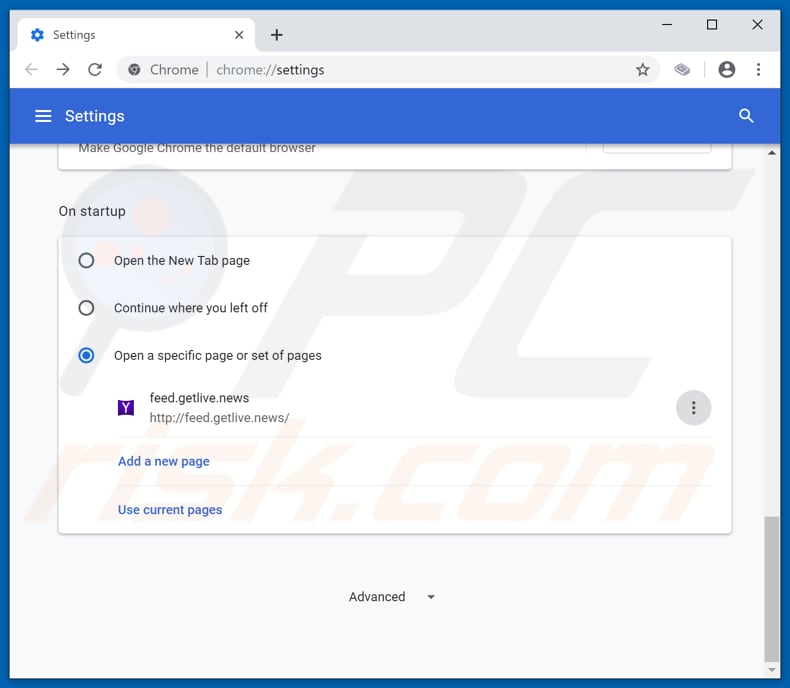The image size is (790, 688).
Task: Bookmark this page with the star icon
Action: click(642, 70)
